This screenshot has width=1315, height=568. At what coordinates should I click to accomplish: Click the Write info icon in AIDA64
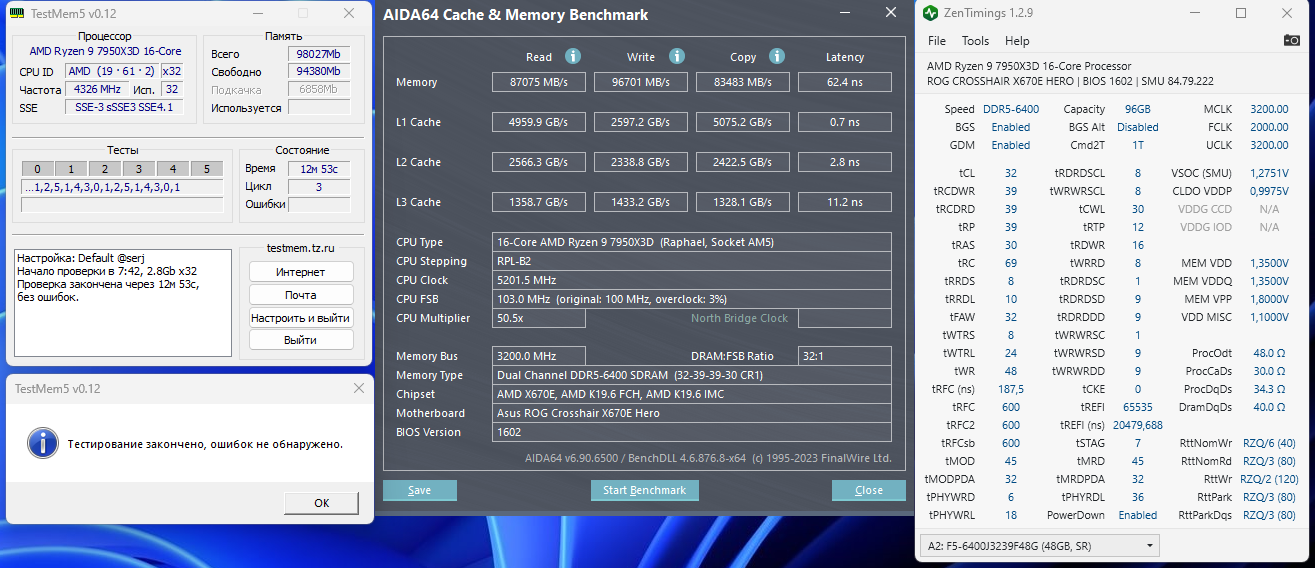[x=677, y=57]
